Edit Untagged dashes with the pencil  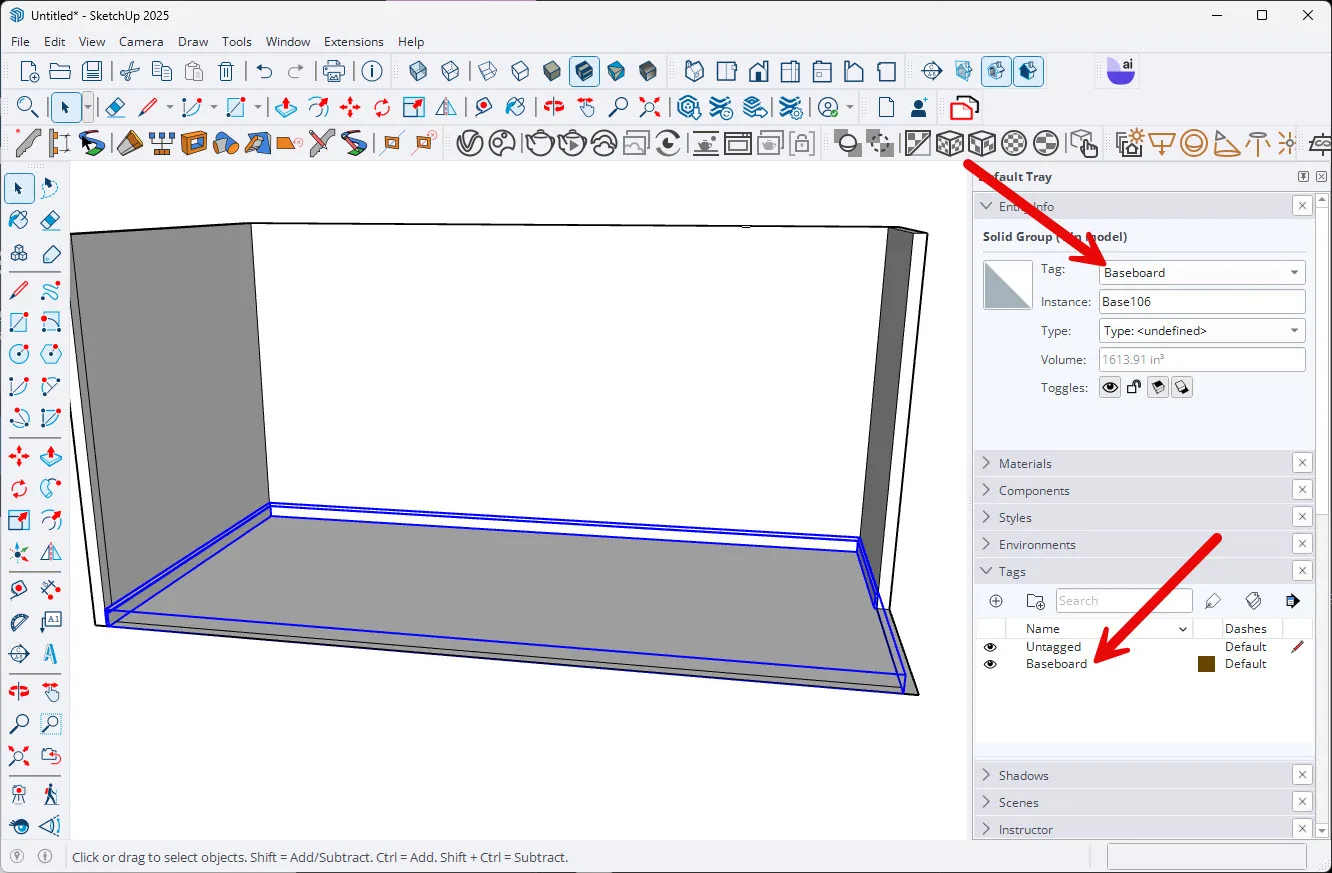(x=1298, y=646)
